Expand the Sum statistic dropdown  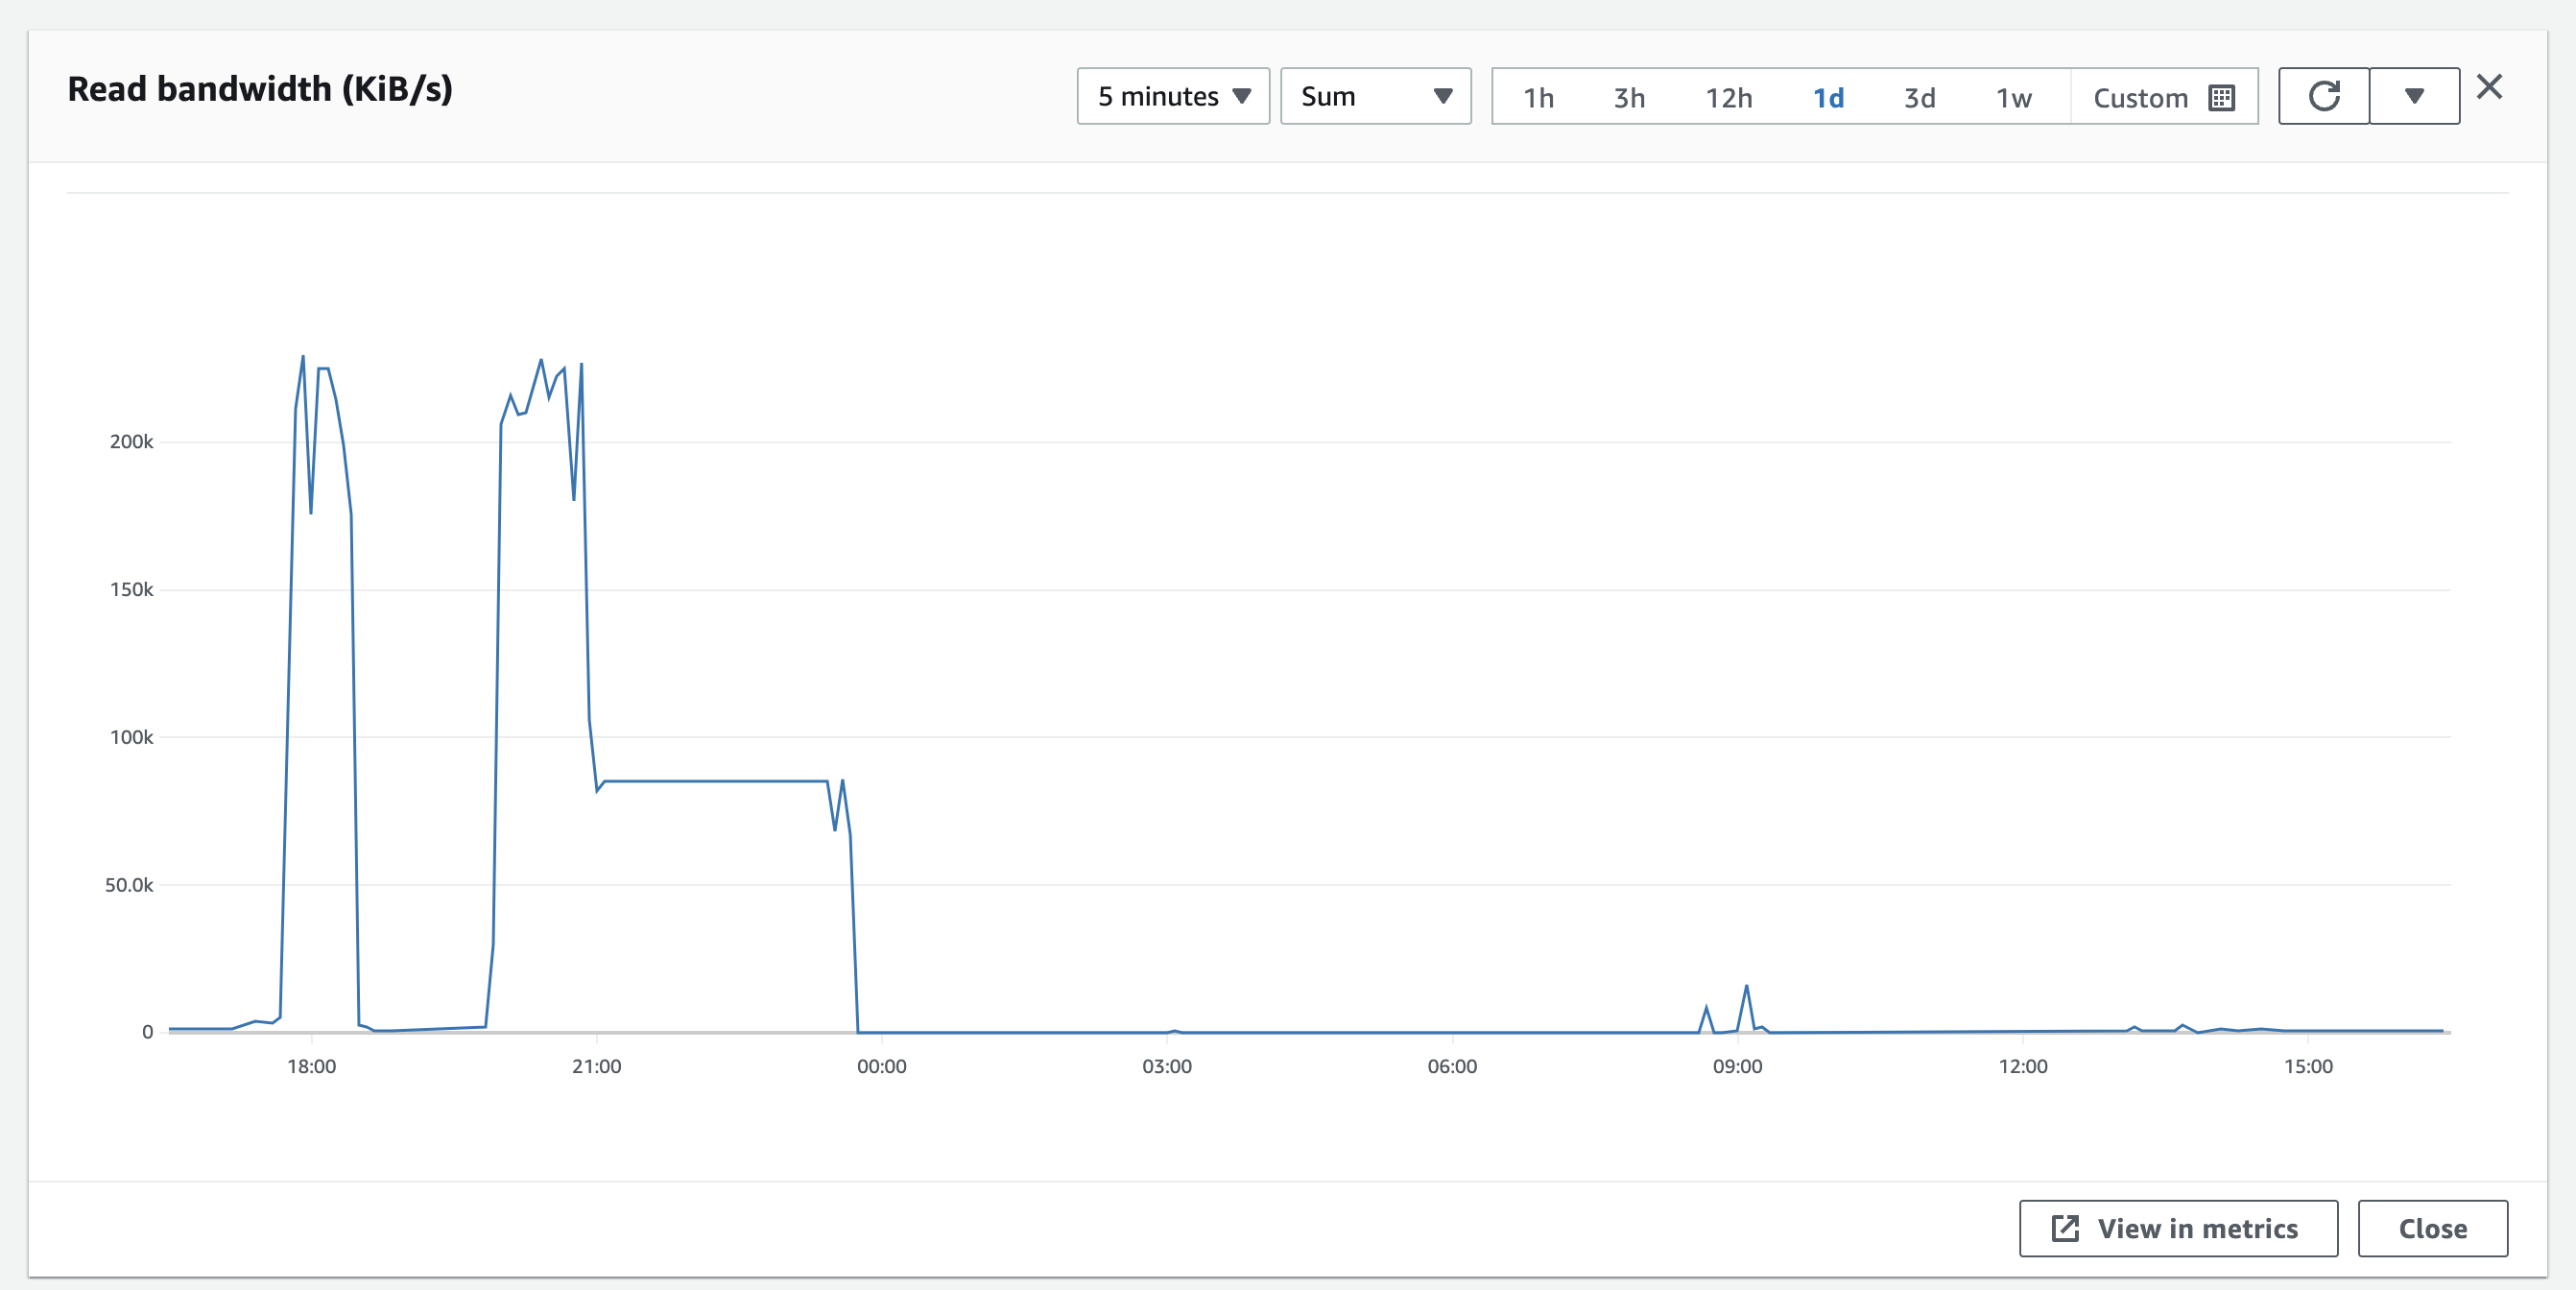tap(1375, 96)
